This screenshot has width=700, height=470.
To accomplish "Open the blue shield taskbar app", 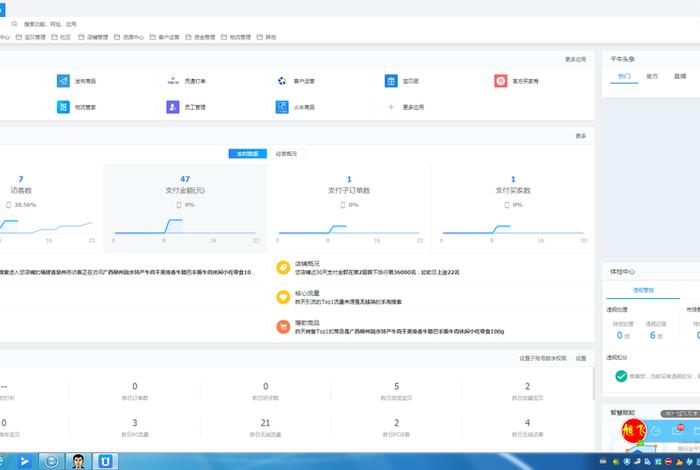I will [x=105, y=462].
